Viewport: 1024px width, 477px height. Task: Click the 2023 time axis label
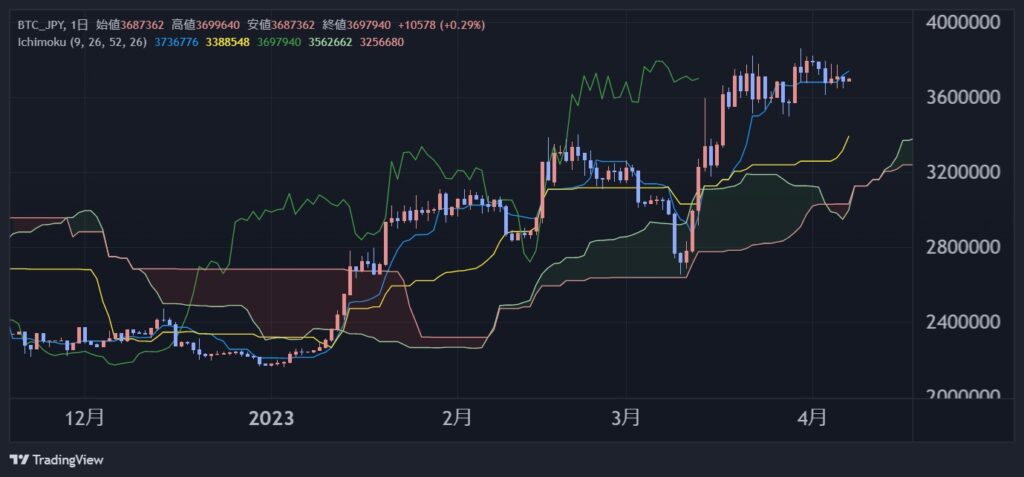[271, 417]
